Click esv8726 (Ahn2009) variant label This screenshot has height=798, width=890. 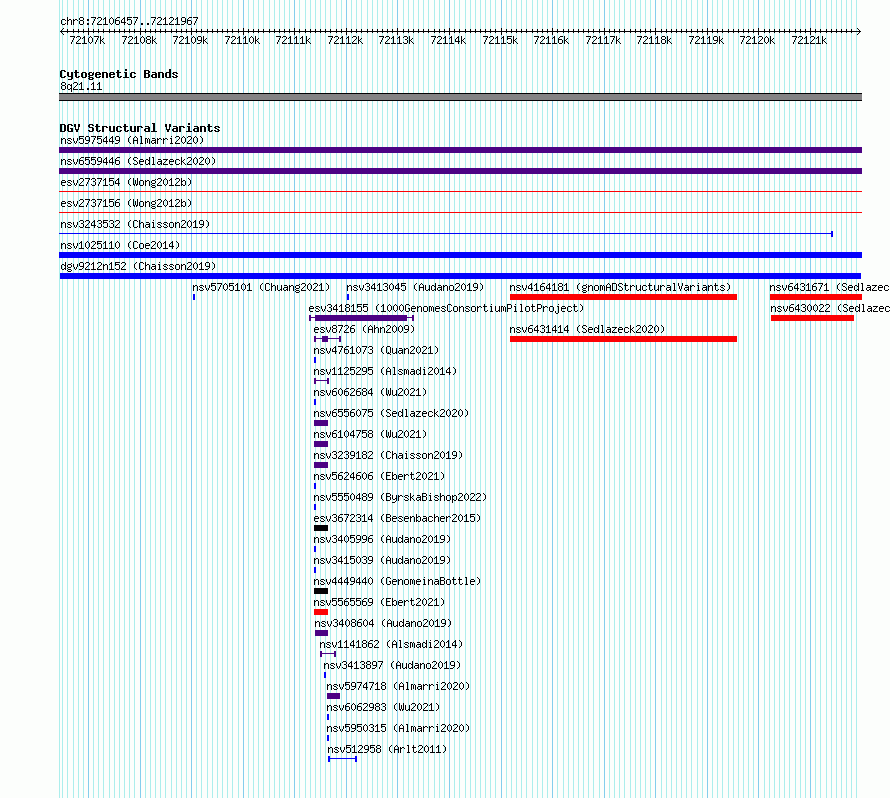tap(364, 329)
